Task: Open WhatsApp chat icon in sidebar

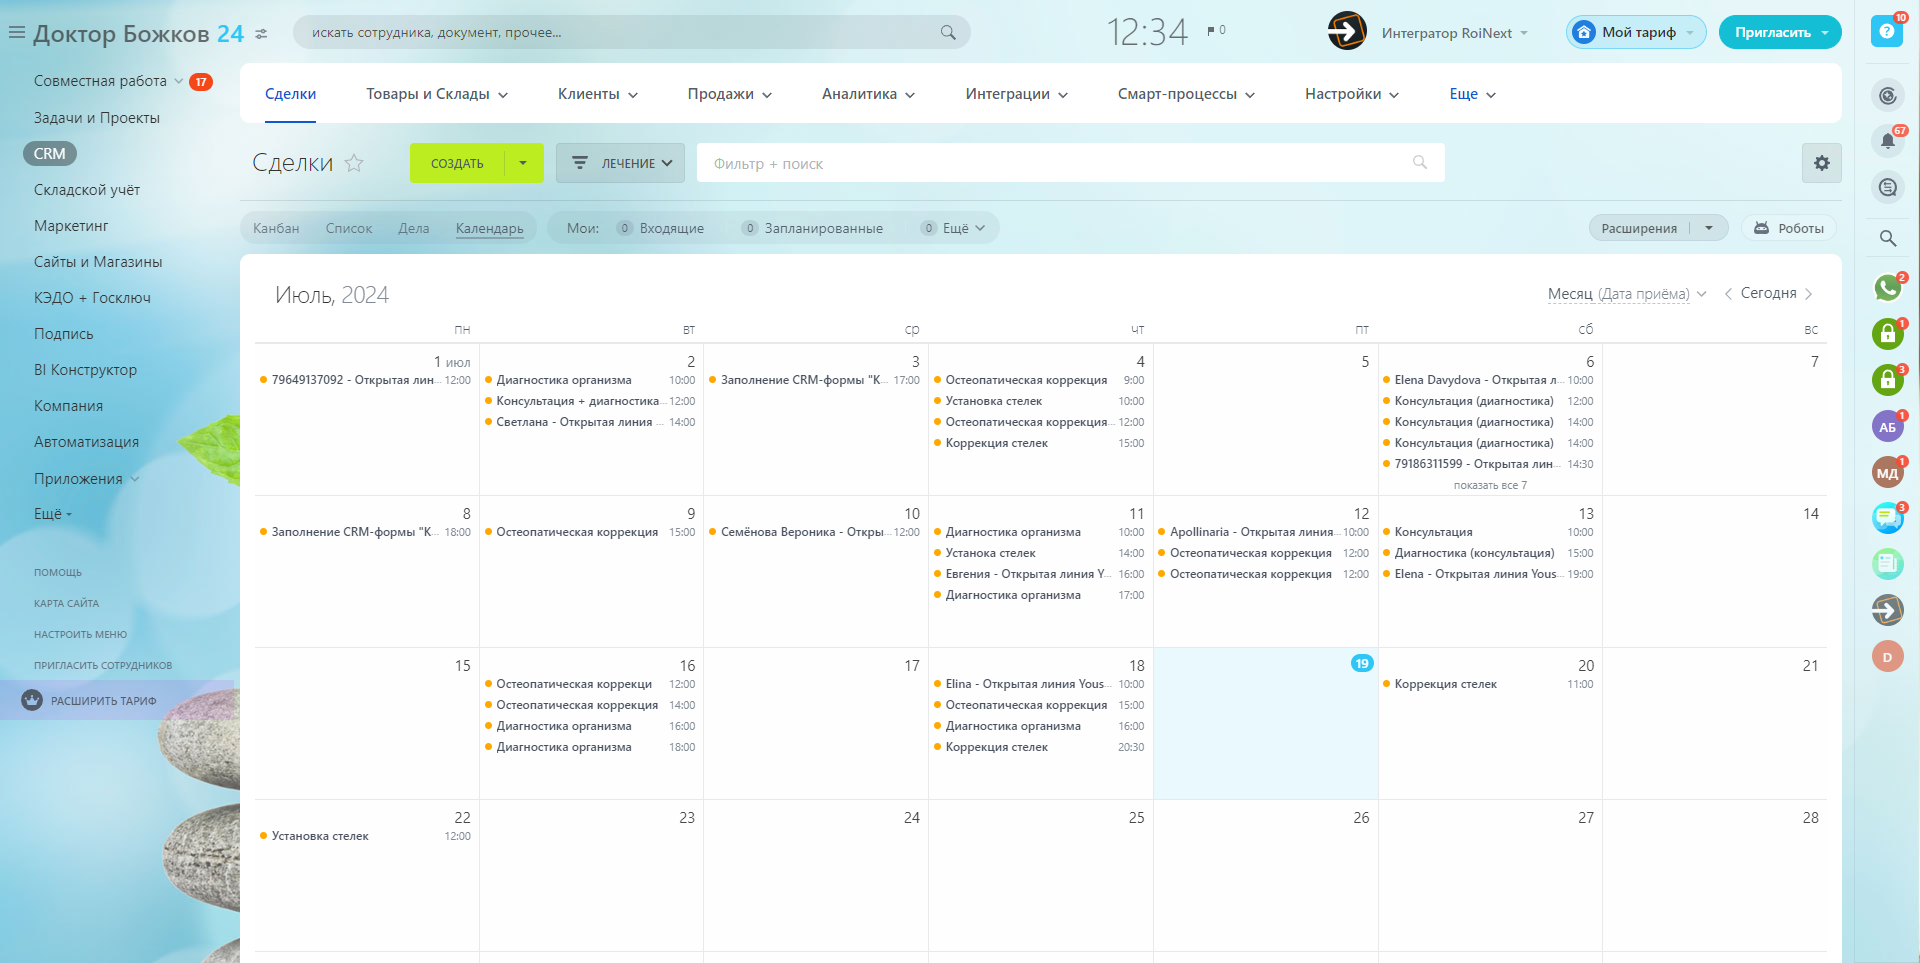Action: click(1887, 288)
